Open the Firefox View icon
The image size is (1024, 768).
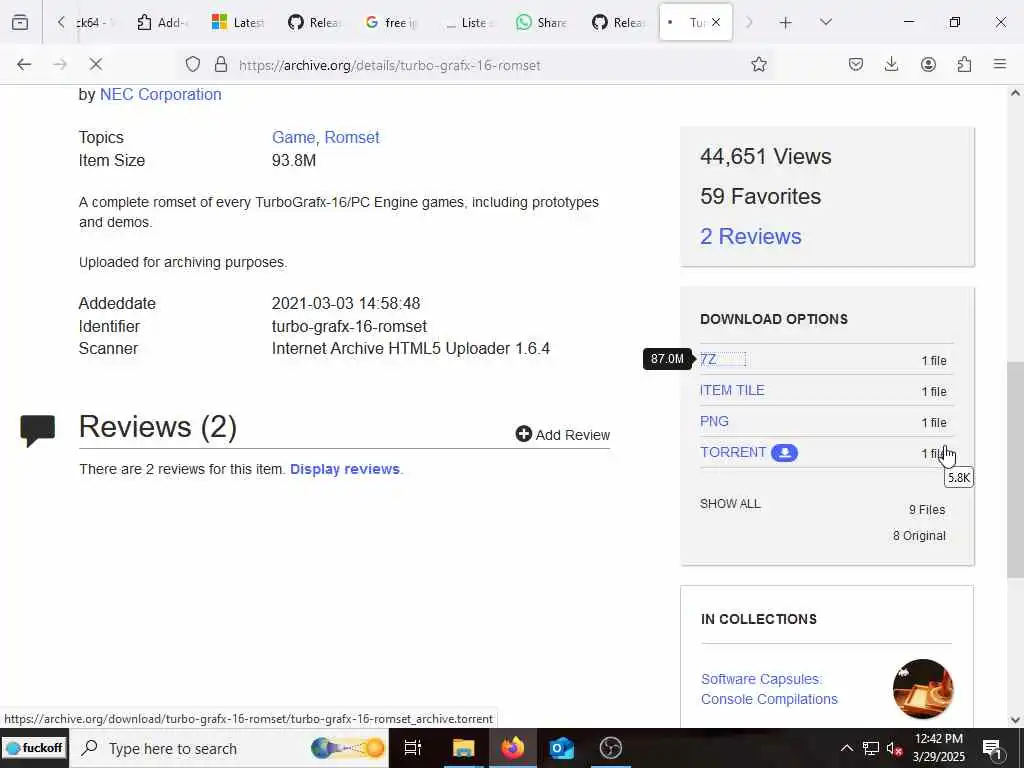(20, 22)
